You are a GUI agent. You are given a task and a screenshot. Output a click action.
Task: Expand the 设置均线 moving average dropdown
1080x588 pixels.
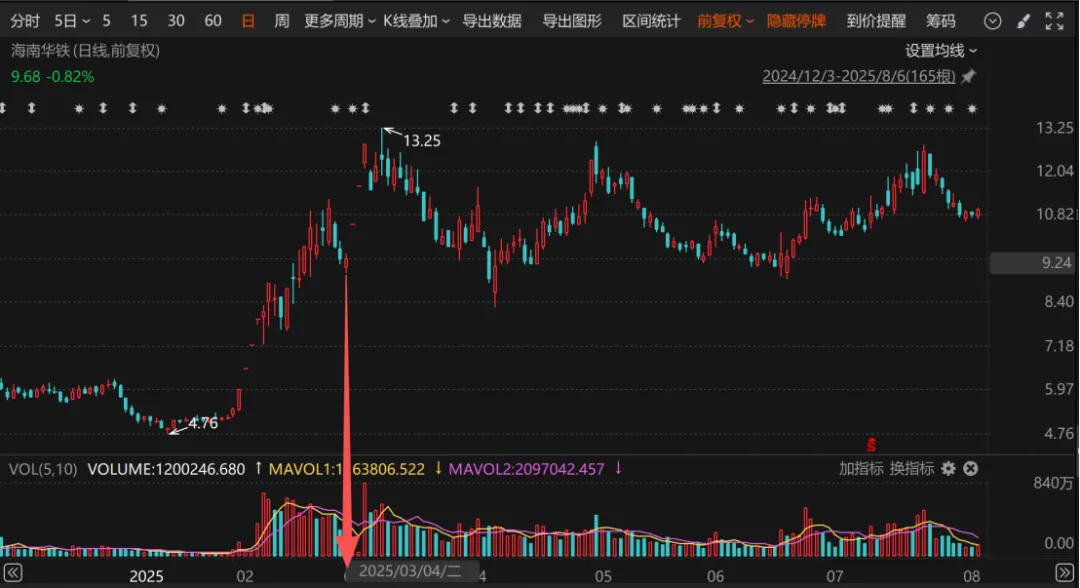941,51
